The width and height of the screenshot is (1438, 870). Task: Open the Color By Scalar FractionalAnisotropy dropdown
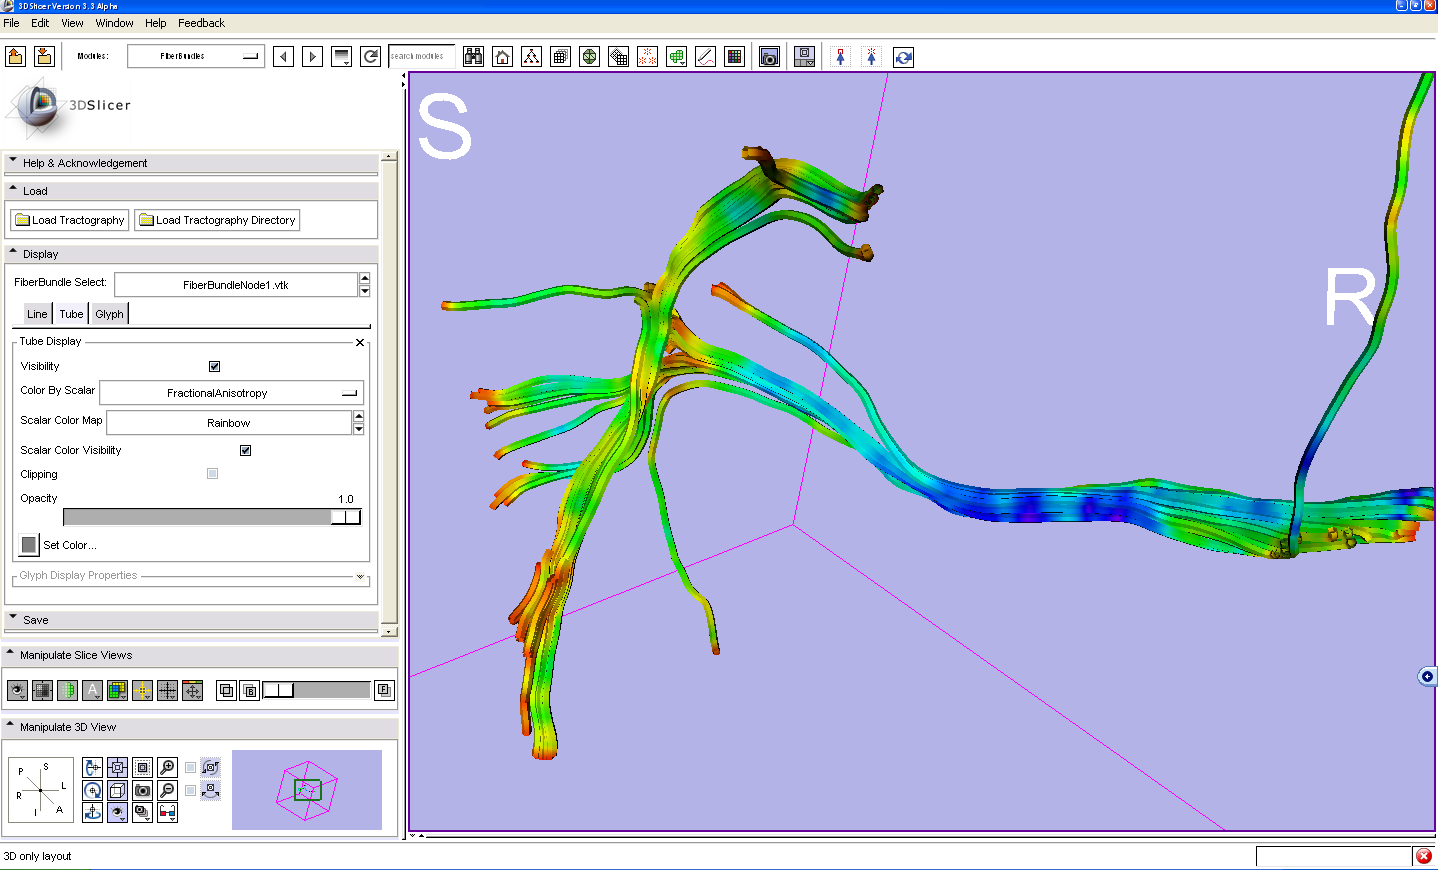pos(231,393)
